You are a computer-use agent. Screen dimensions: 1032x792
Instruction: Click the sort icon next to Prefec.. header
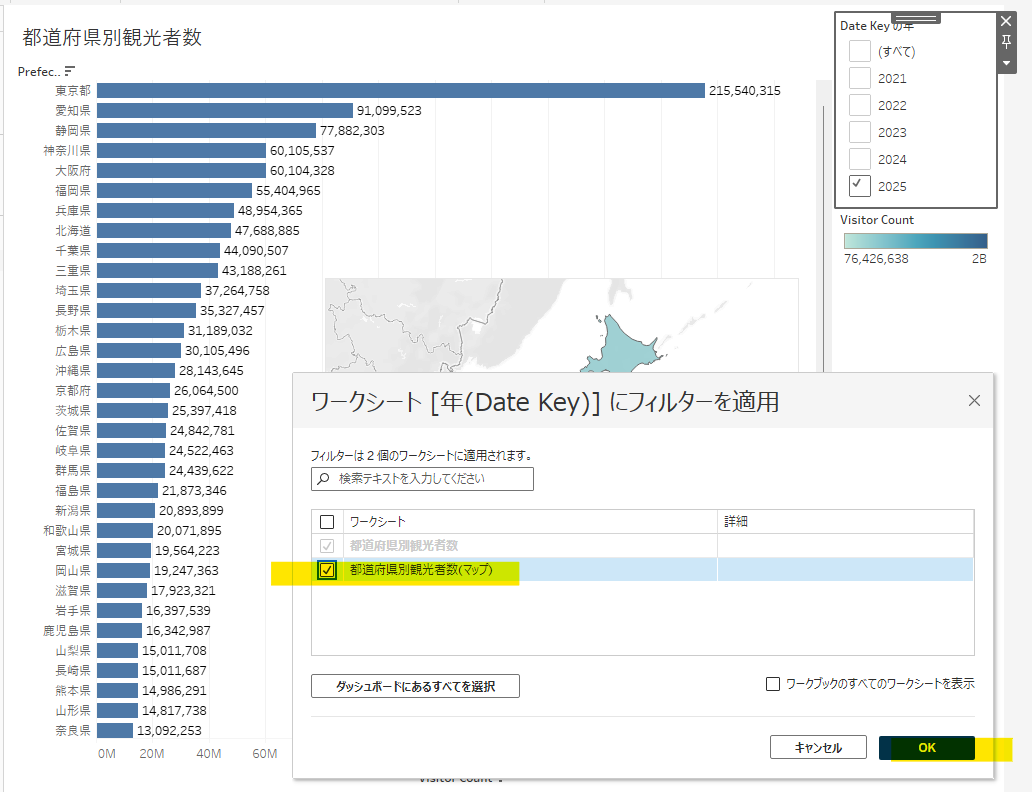point(70,70)
